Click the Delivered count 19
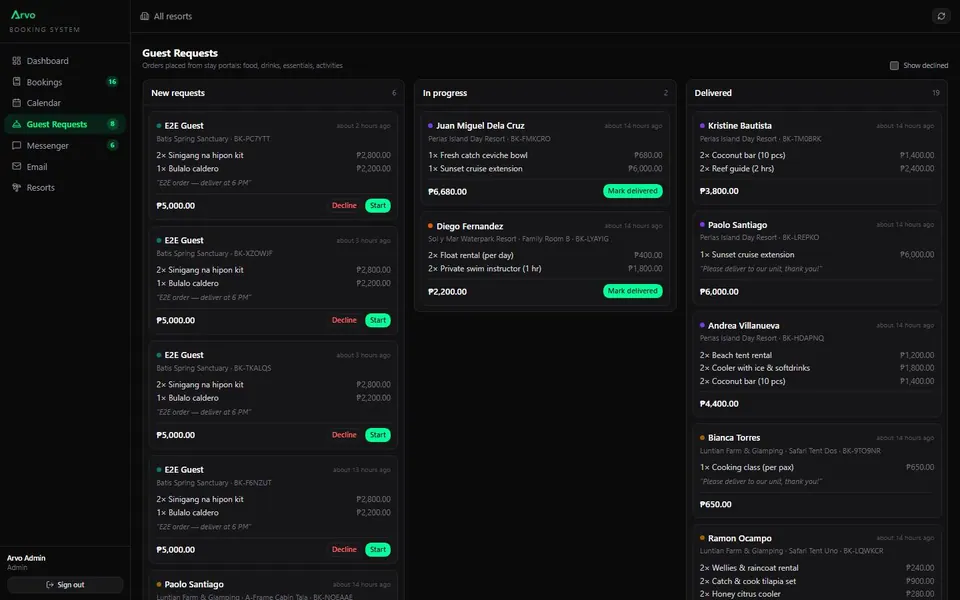This screenshot has height=600, width=960. click(x=936, y=93)
